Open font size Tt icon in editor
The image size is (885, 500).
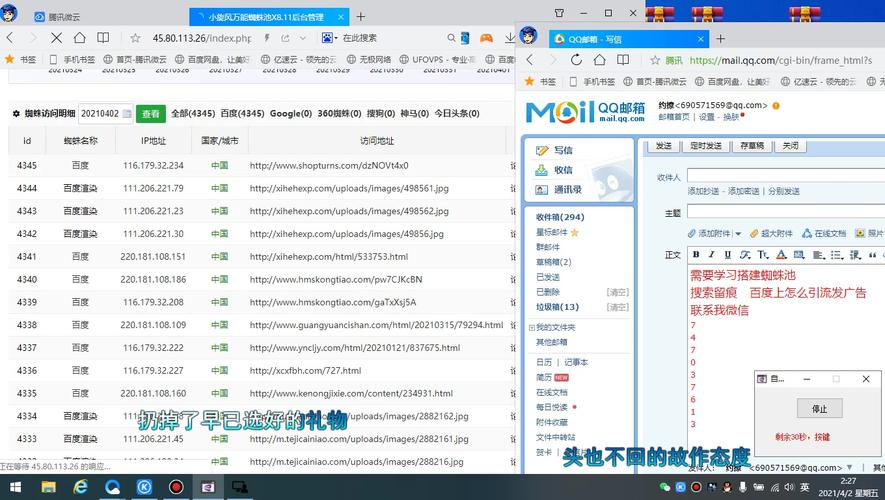click(763, 255)
